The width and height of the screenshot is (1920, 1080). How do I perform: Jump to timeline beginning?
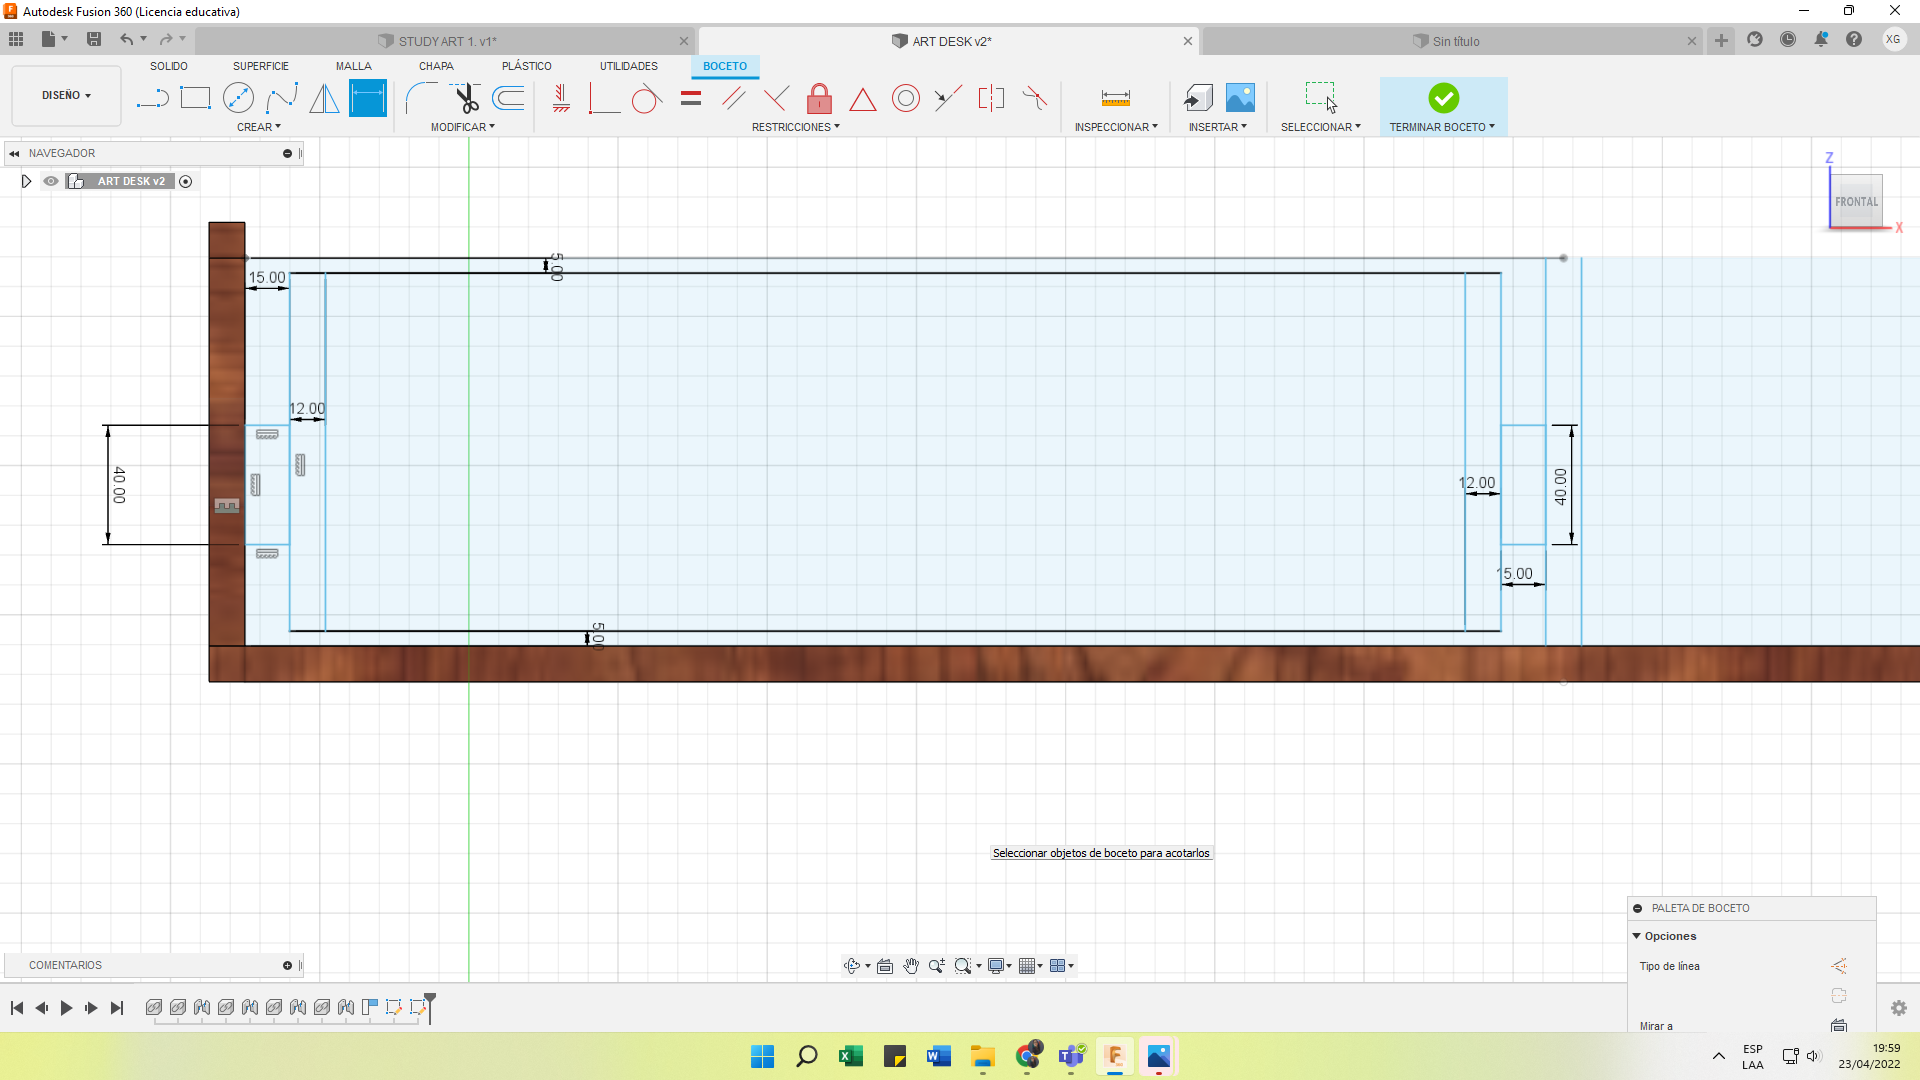pos(17,1008)
